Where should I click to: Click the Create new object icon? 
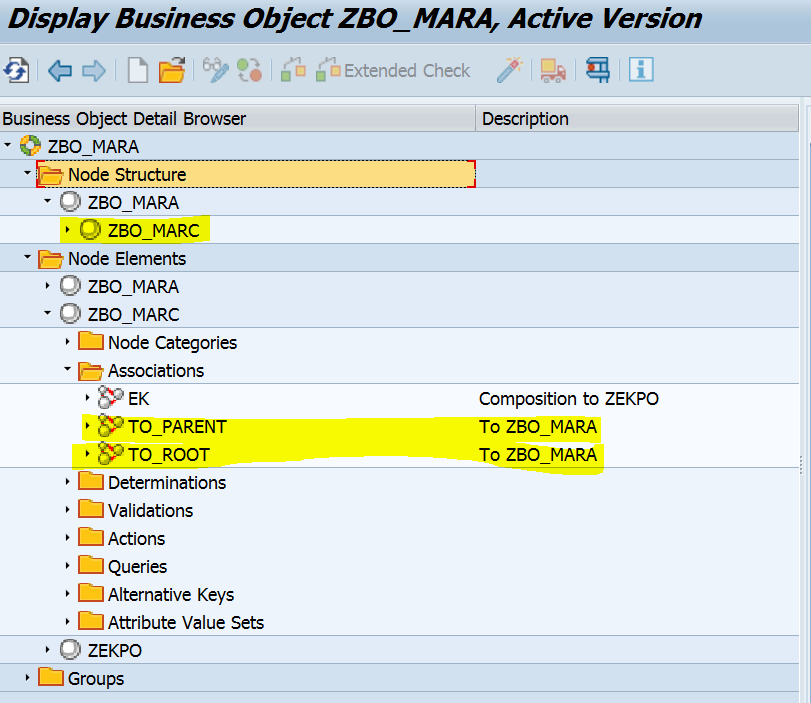point(137,70)
